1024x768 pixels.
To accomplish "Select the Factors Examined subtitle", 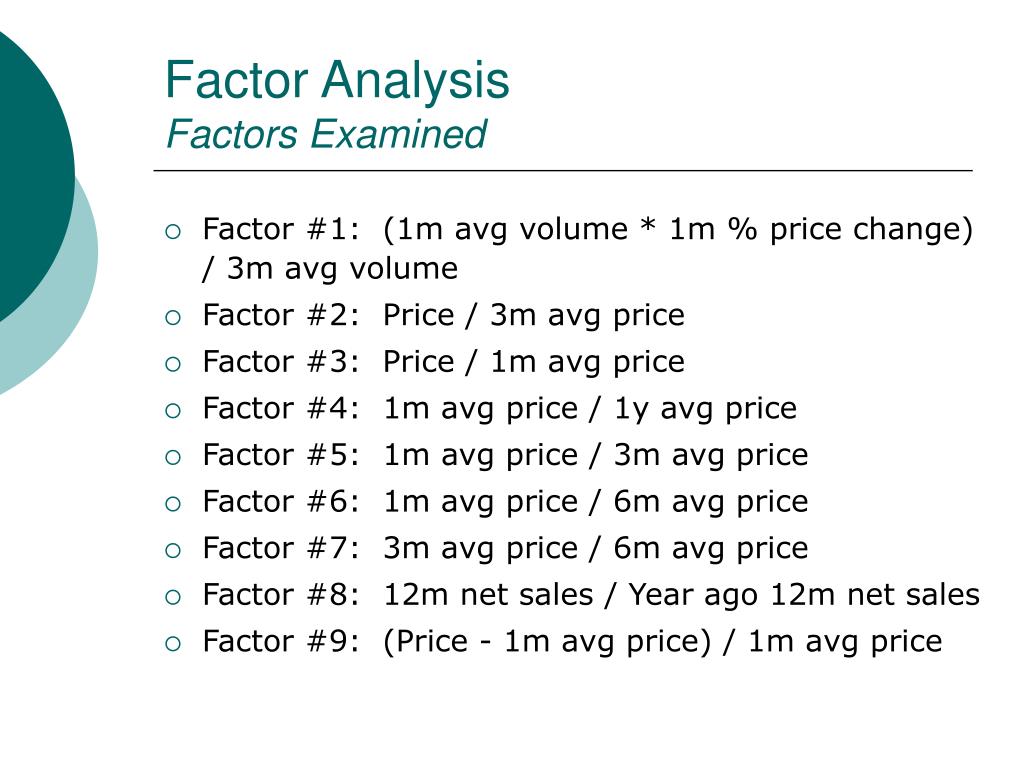I will pos(327,135).
